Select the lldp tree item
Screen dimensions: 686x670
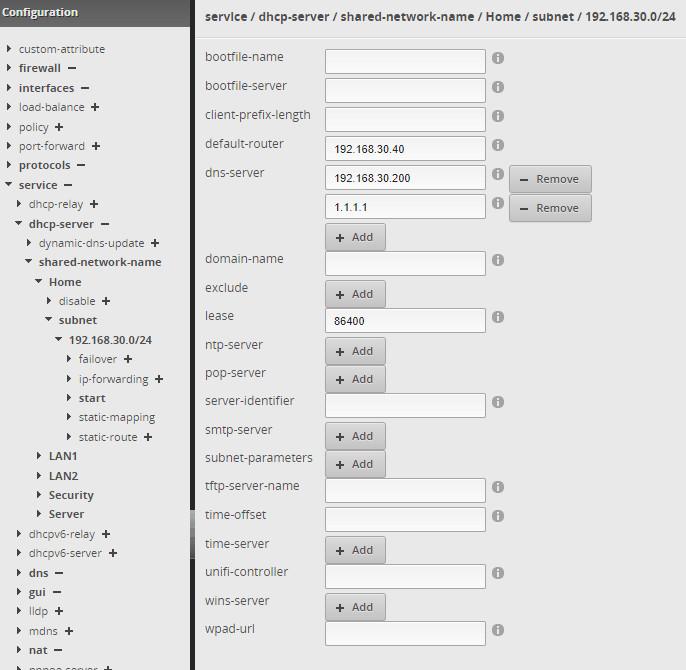38,611
